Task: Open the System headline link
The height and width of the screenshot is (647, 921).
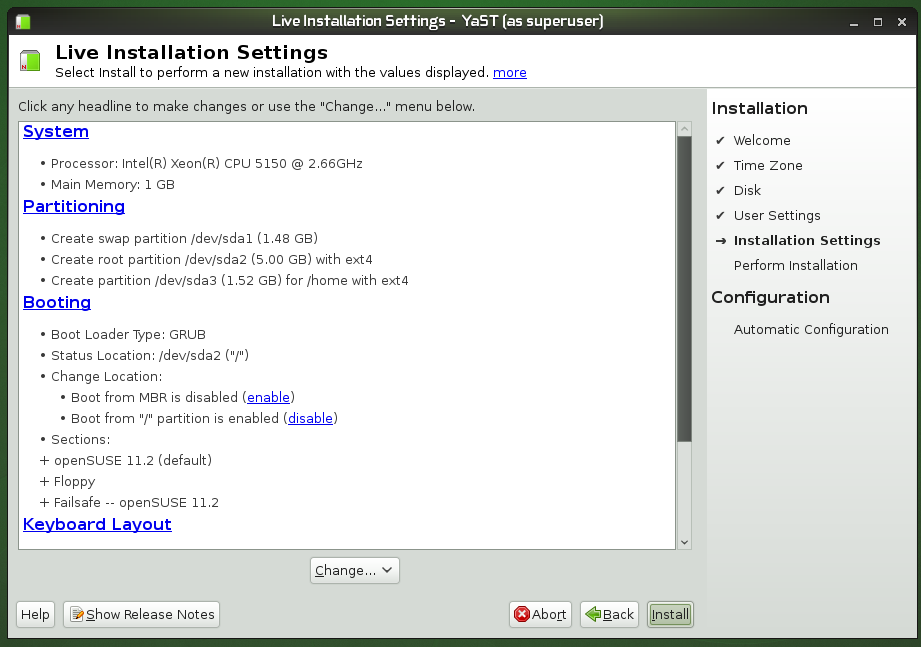Action: point(56,132)
